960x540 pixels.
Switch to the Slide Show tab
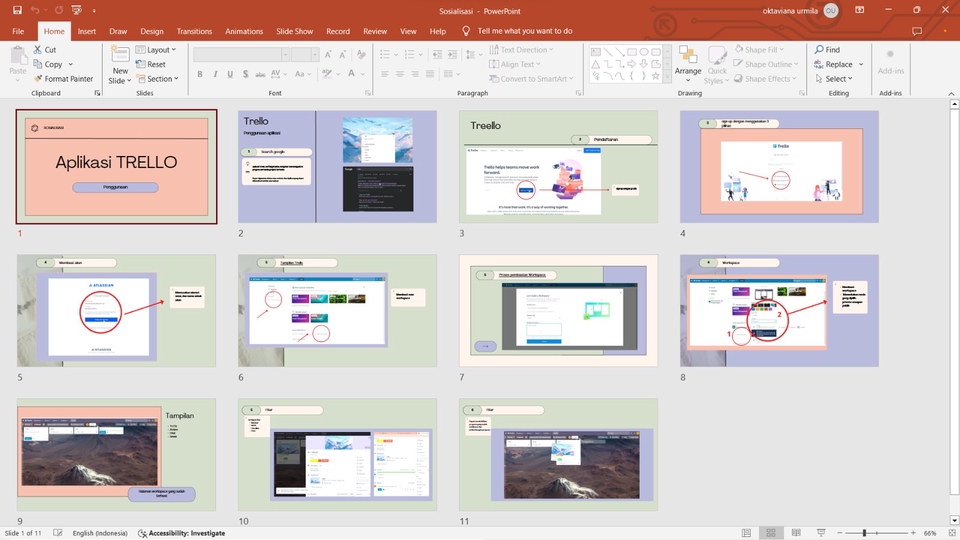[x=294, y=31]
